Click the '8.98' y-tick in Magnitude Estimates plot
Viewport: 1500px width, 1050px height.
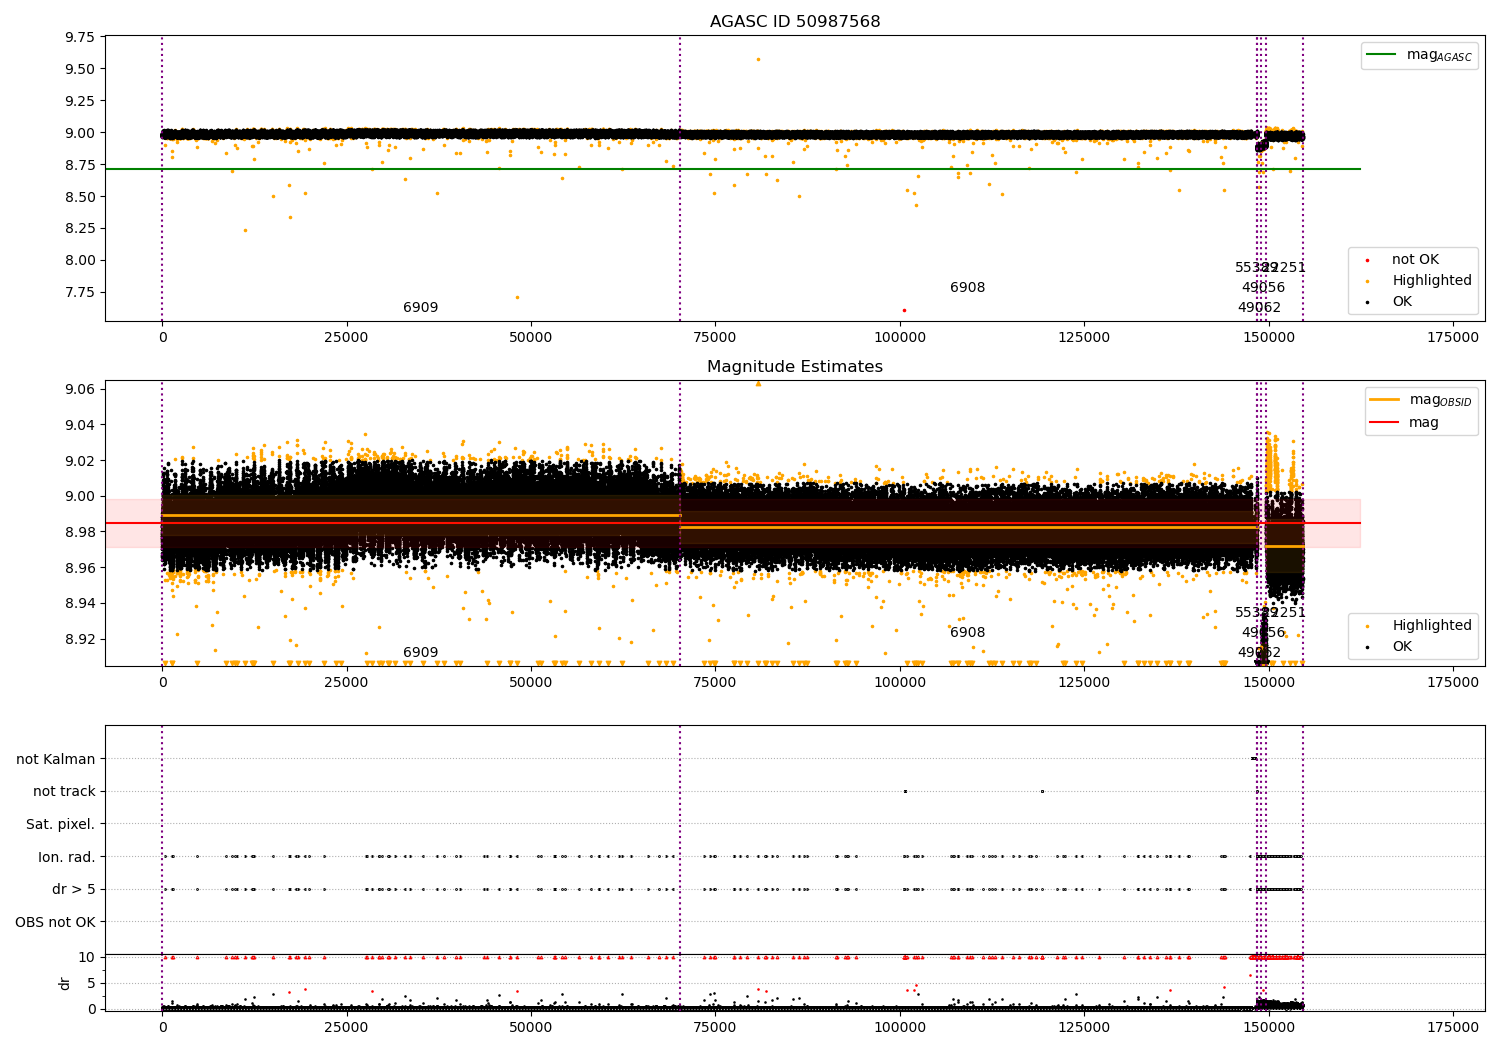tap(81, 532)
